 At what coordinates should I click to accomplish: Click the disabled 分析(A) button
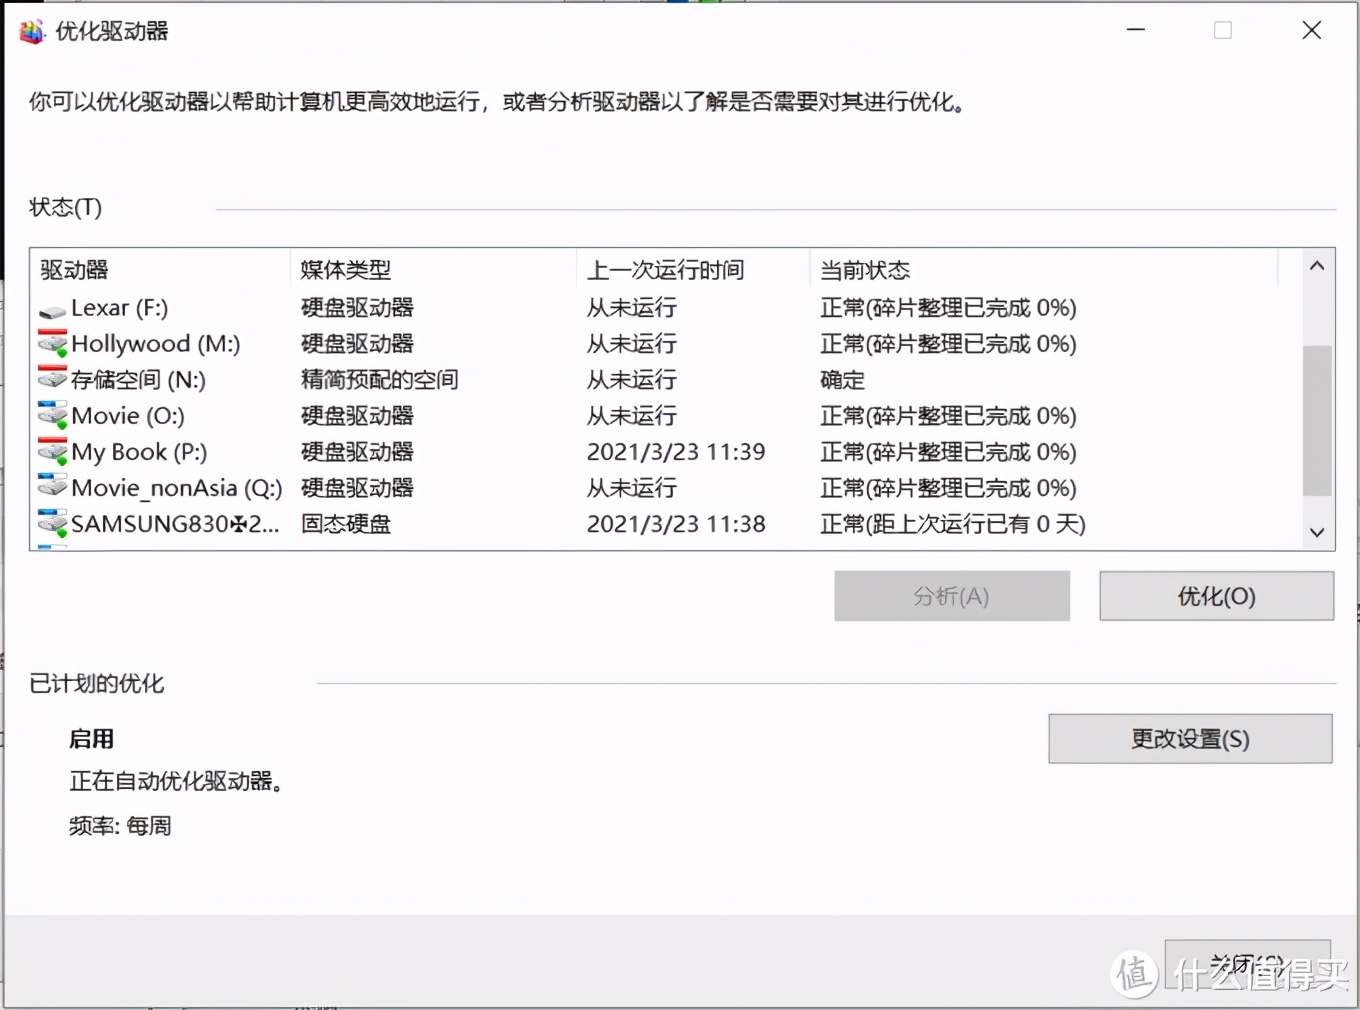click(x=951, y=596)
